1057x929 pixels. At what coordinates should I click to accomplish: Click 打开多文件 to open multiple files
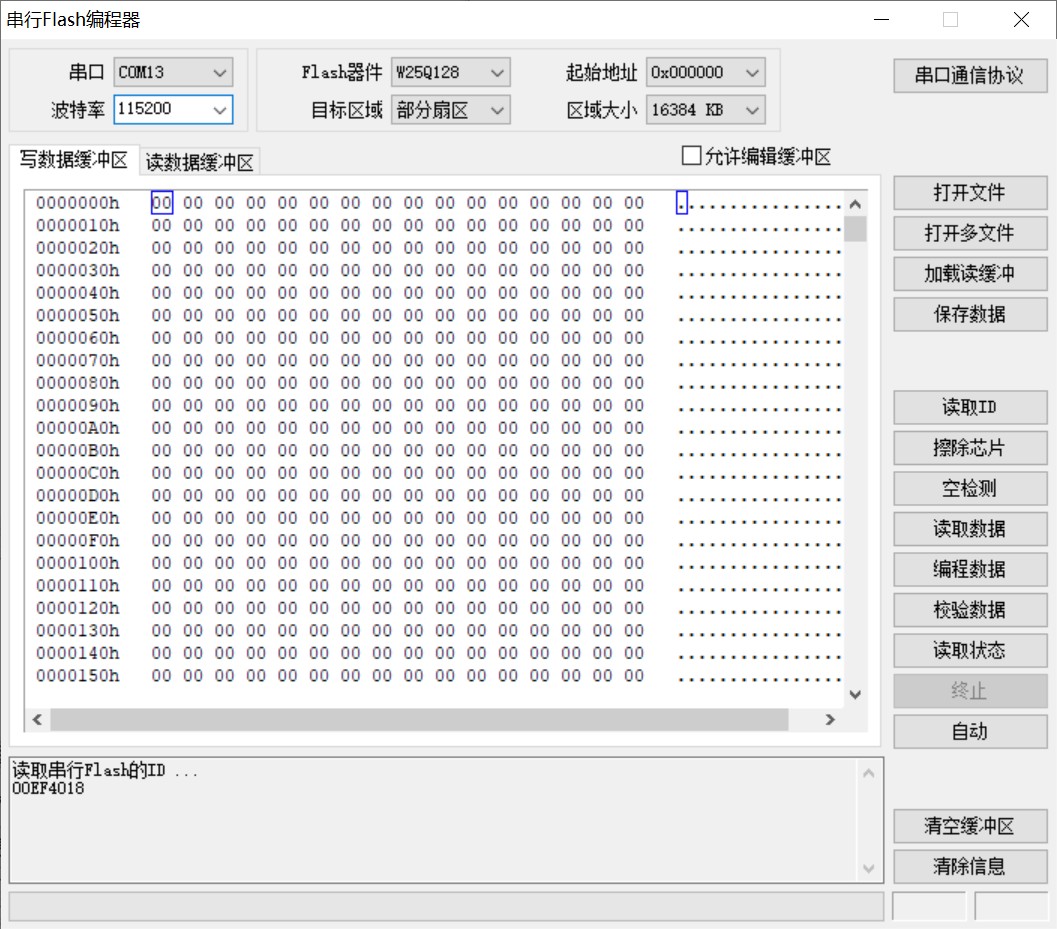coord(969,233)
